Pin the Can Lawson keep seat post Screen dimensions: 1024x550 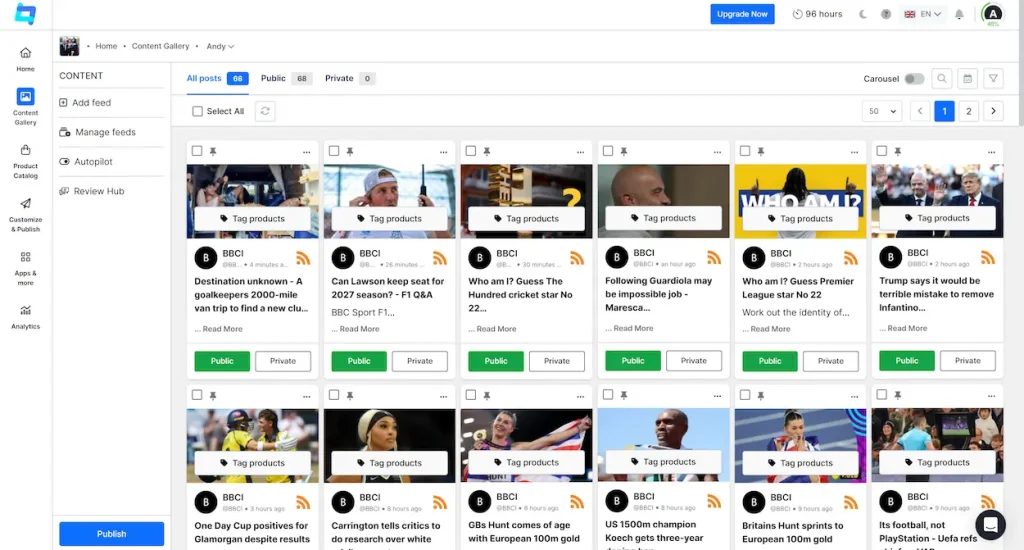350,151
